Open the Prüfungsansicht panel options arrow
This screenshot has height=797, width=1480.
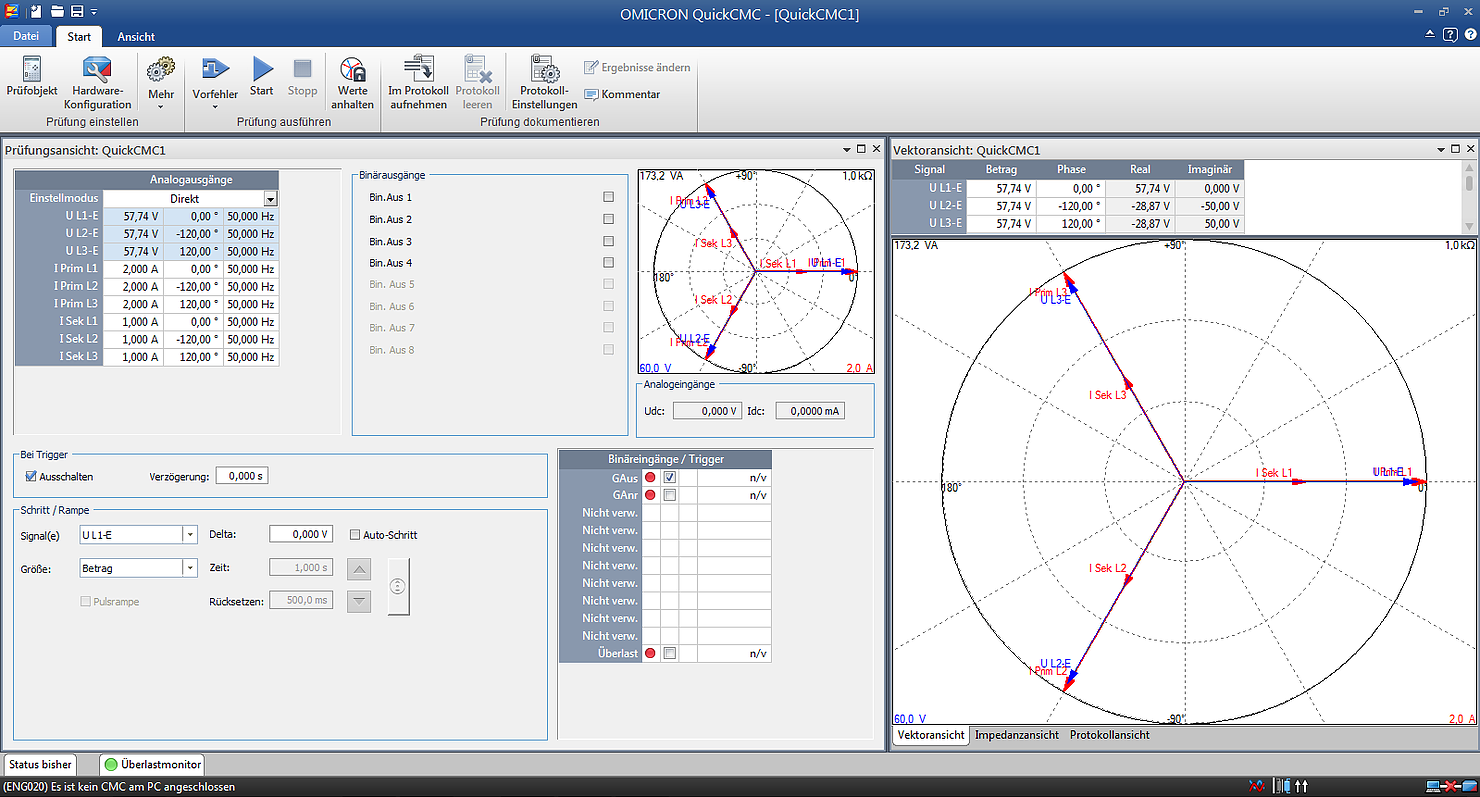click(847, 148)
